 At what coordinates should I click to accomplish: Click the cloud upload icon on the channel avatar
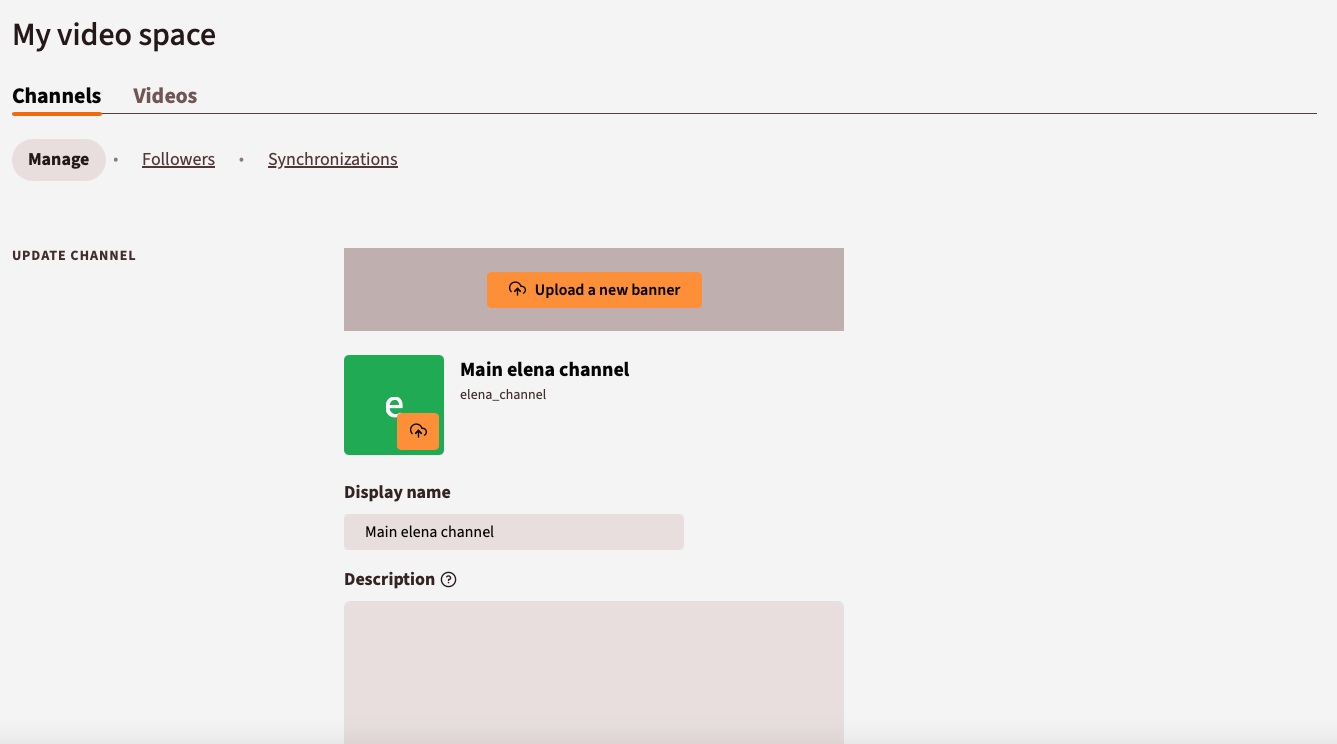click(419, 431)
